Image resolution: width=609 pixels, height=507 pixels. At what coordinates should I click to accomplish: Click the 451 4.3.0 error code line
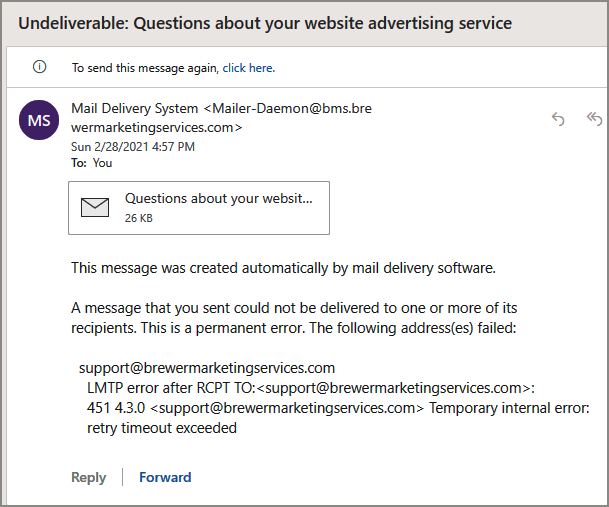coord(338,408)
